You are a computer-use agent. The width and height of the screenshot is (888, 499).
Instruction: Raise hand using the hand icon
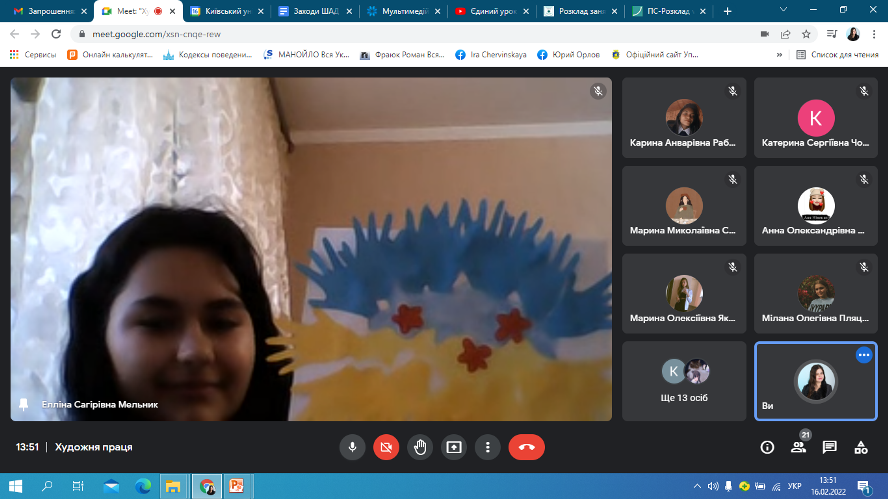[420, 447]
